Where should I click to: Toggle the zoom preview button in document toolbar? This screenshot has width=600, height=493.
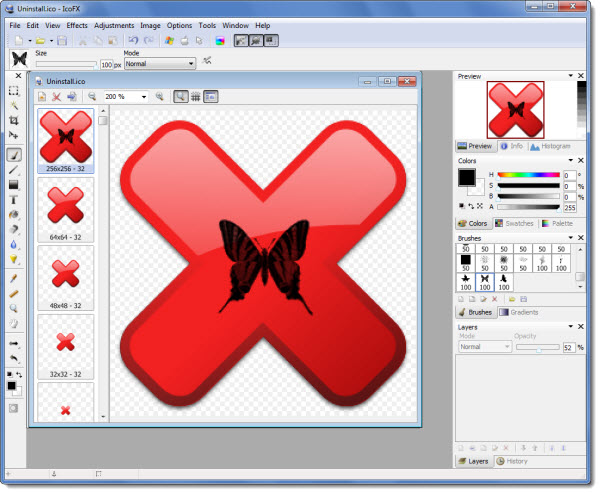coord(180,97)
